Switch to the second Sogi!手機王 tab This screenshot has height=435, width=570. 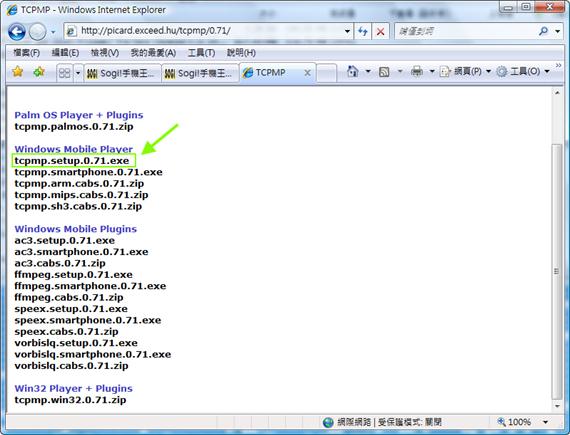[x=200, y=73]
